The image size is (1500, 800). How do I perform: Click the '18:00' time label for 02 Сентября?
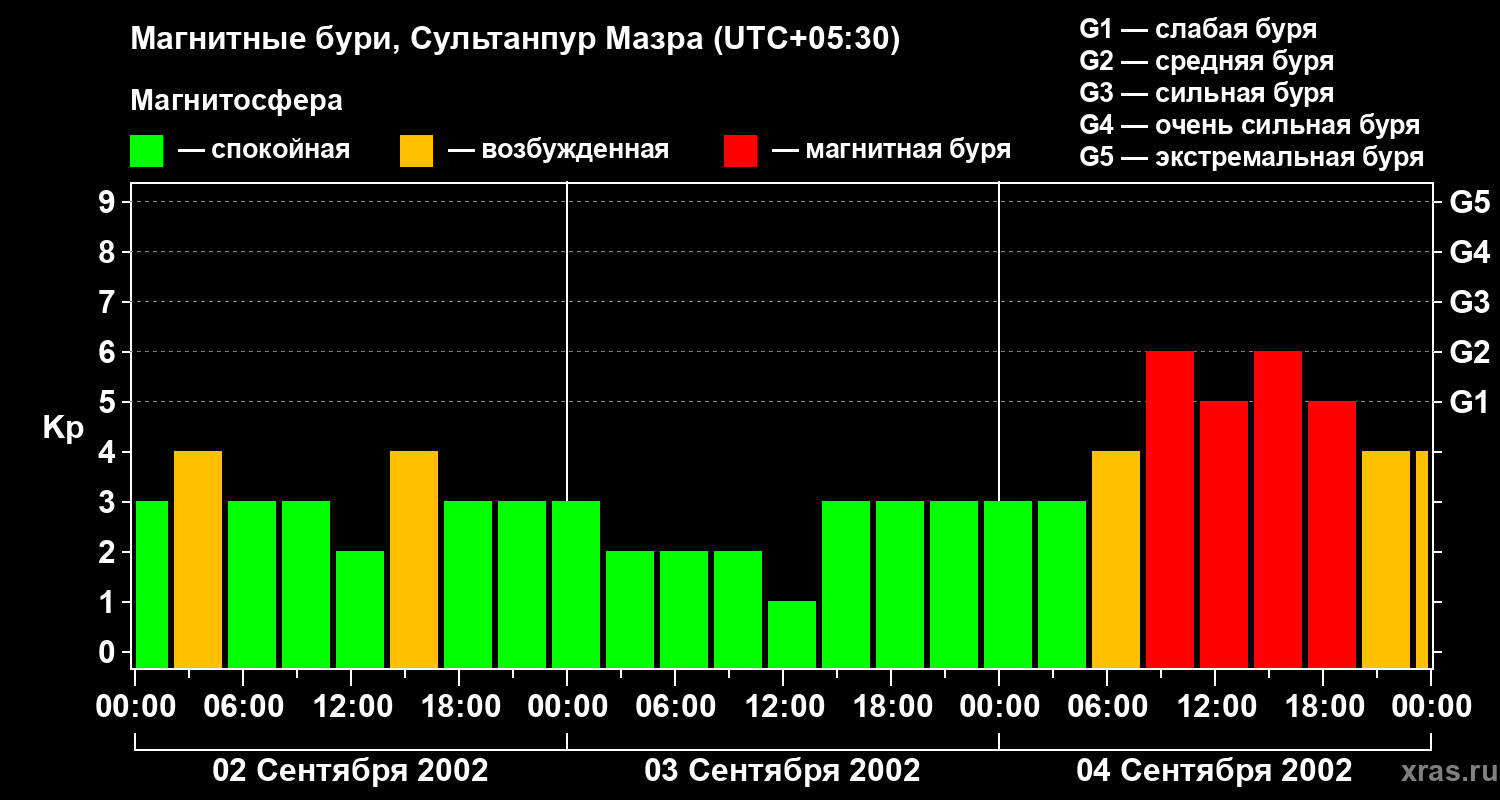coord(459,706)
